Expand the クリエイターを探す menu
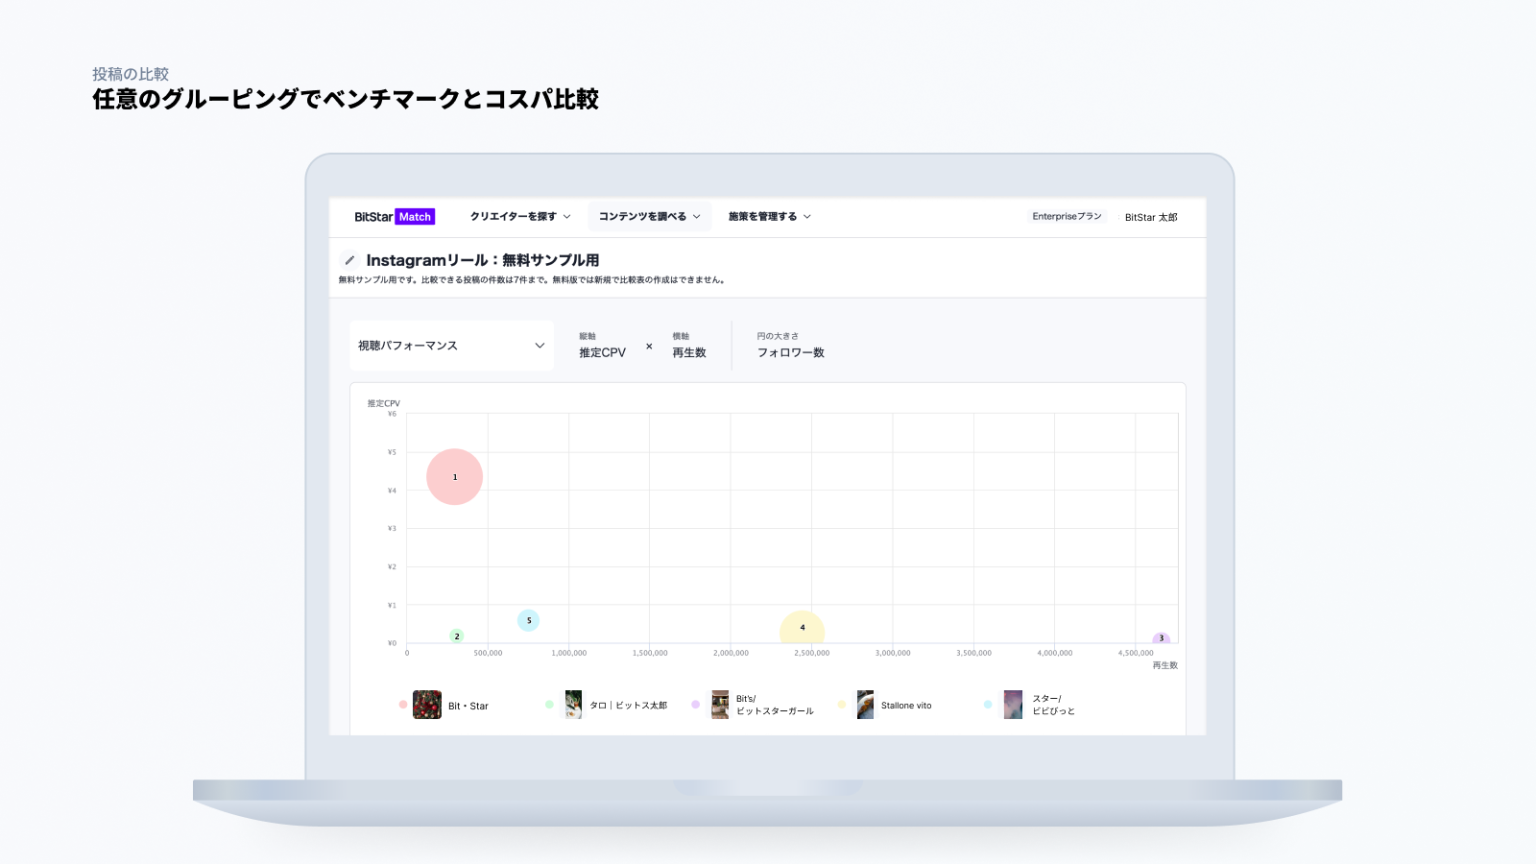1536x864 pixels. tap(520, 217)
